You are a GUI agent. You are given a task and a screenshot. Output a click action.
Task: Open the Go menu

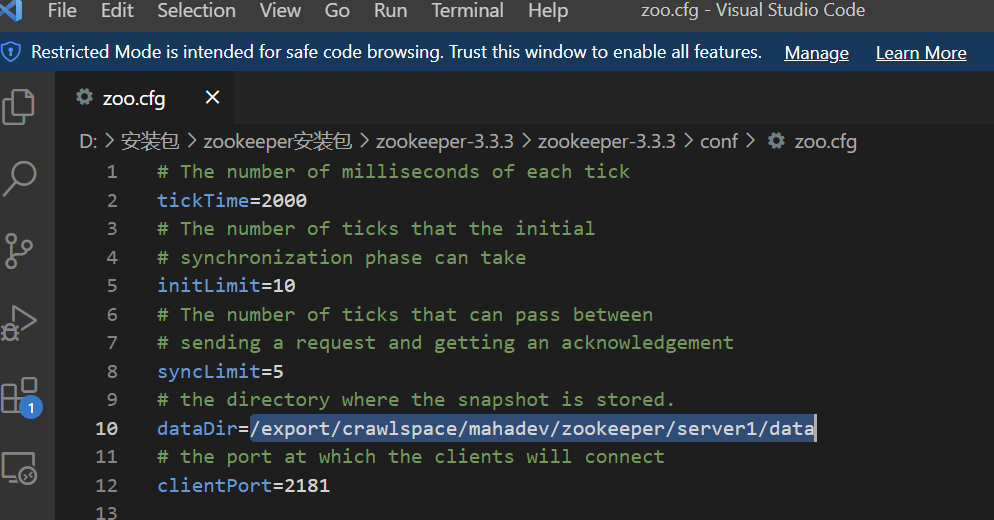337,10
